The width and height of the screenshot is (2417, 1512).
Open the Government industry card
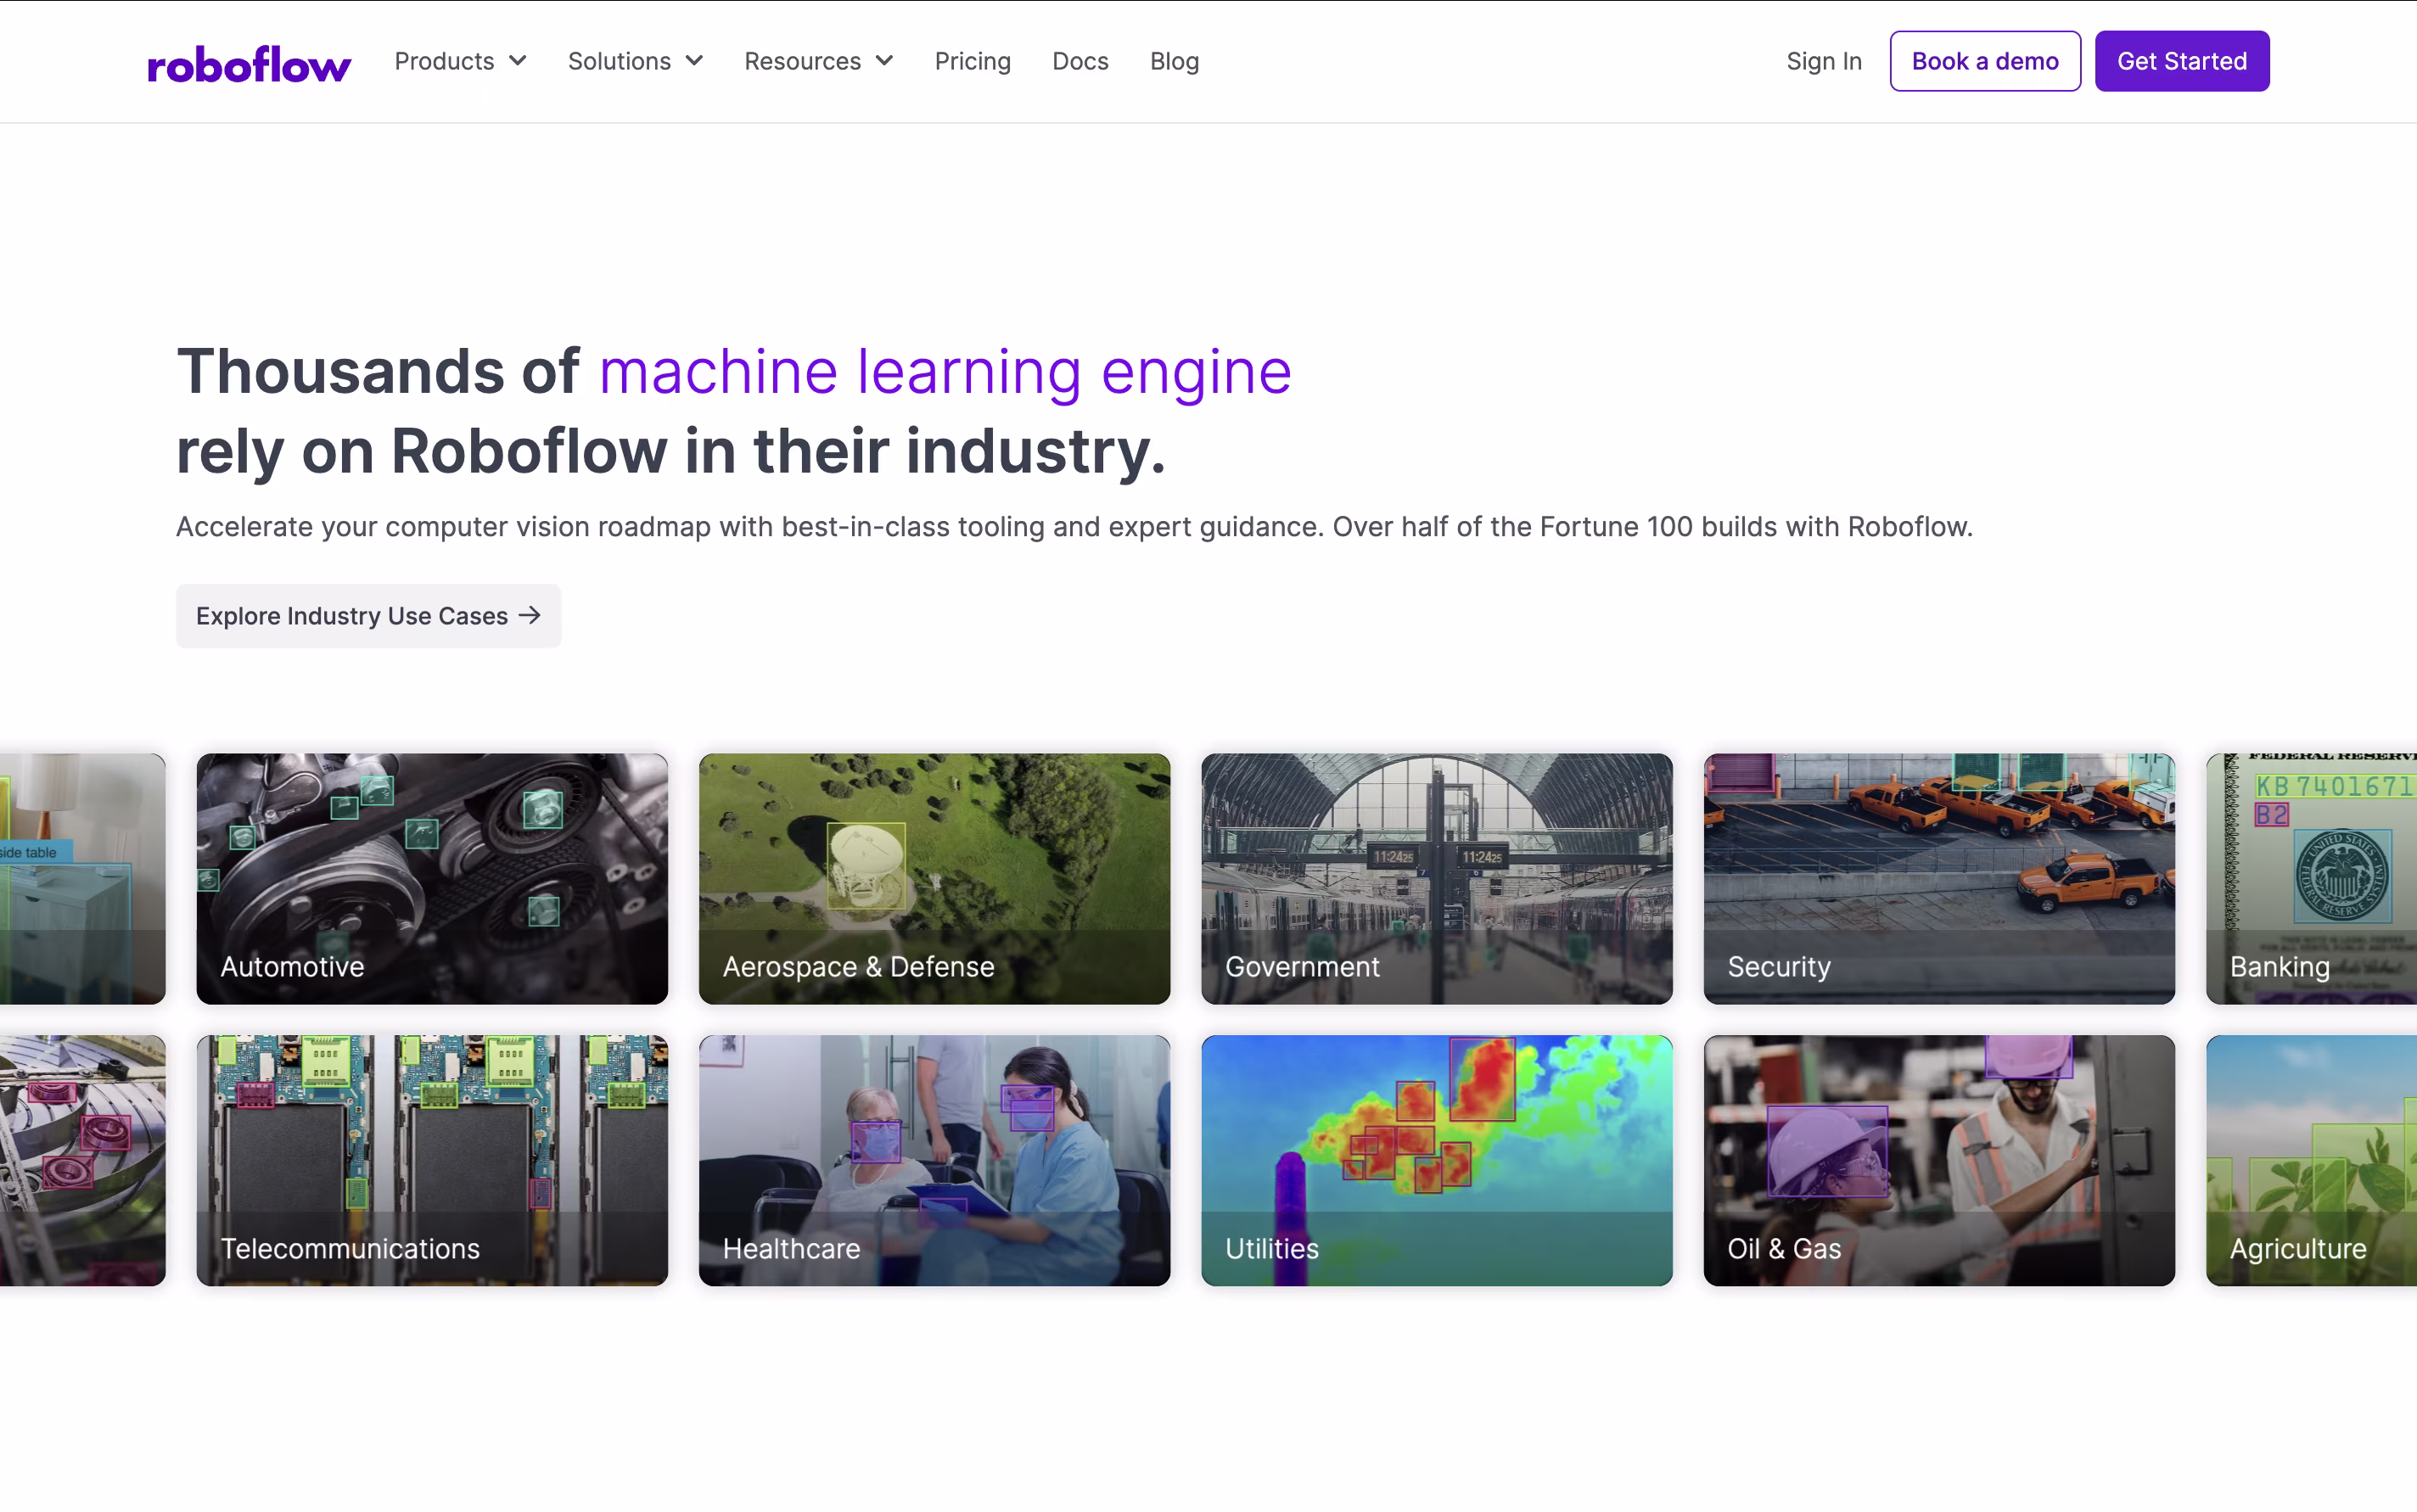coord(1436,879)
